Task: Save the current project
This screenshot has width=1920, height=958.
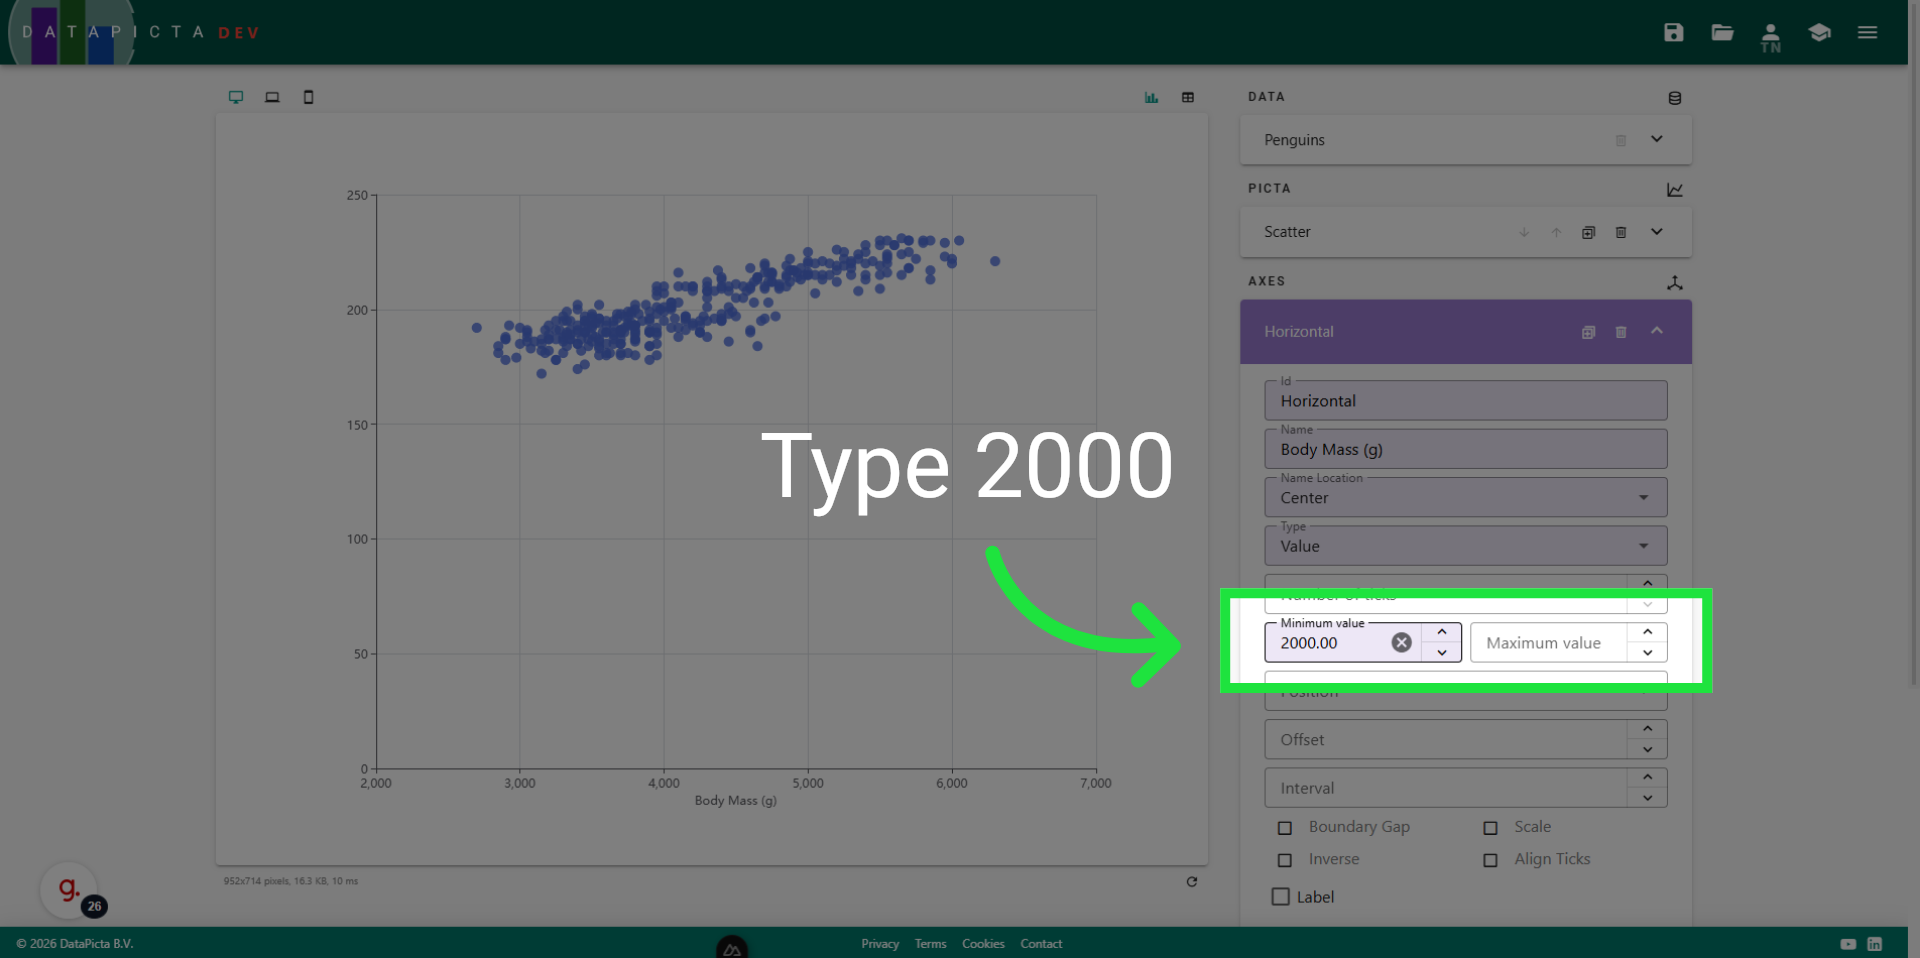Action: tap(1673, 32)
